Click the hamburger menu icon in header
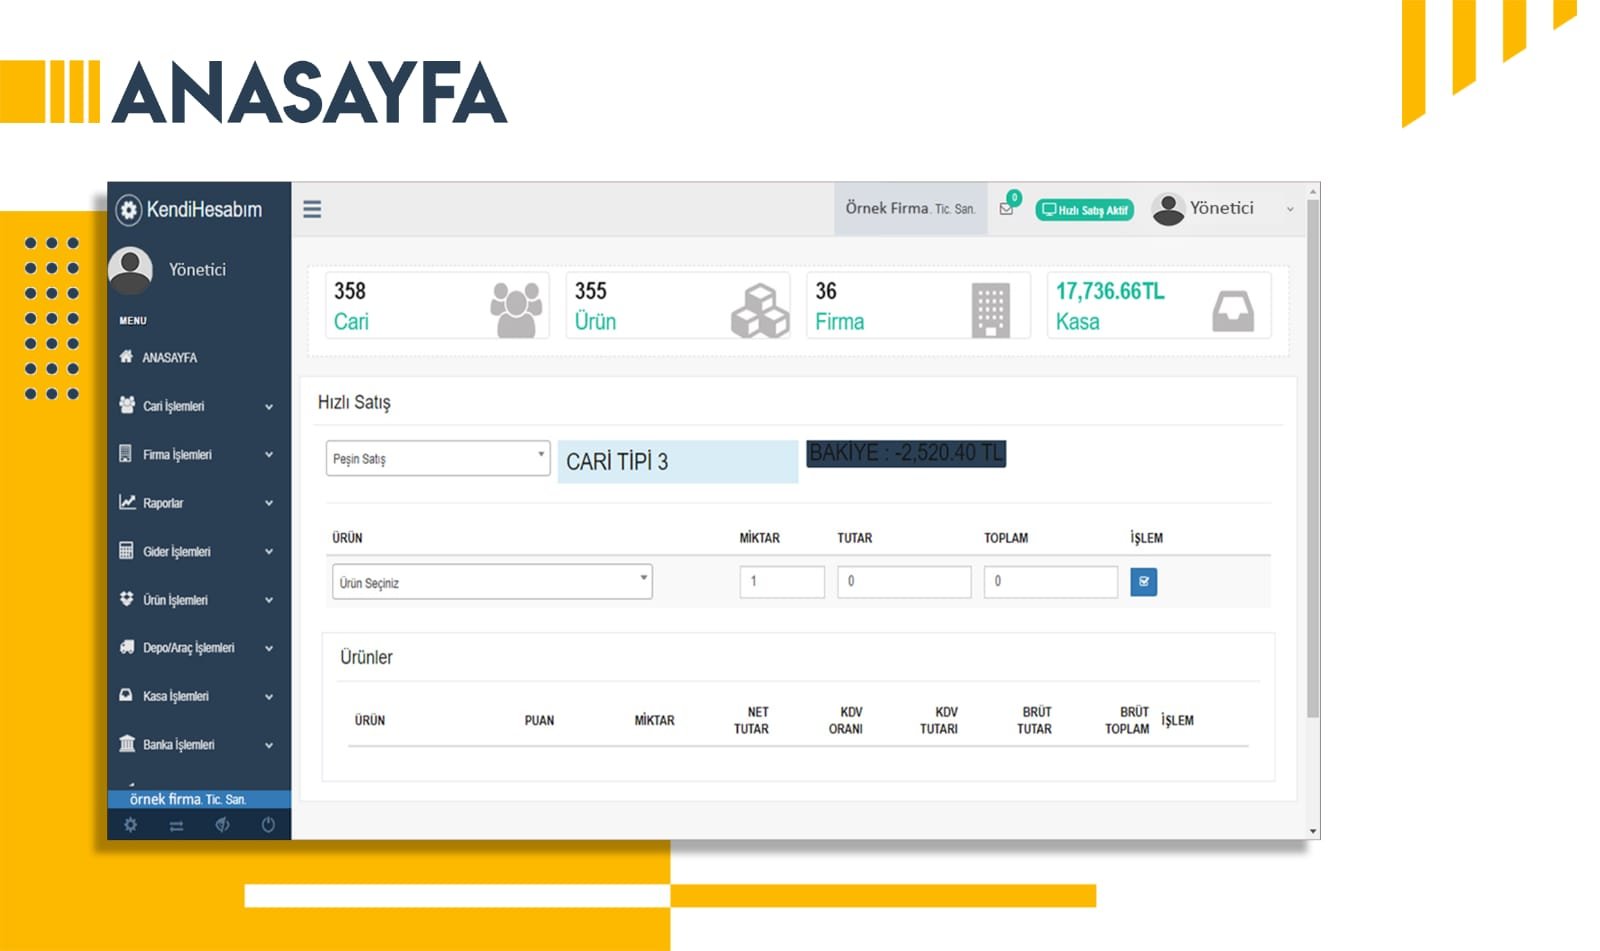This screenshot has width=1600, height=951. click(312, 209)
